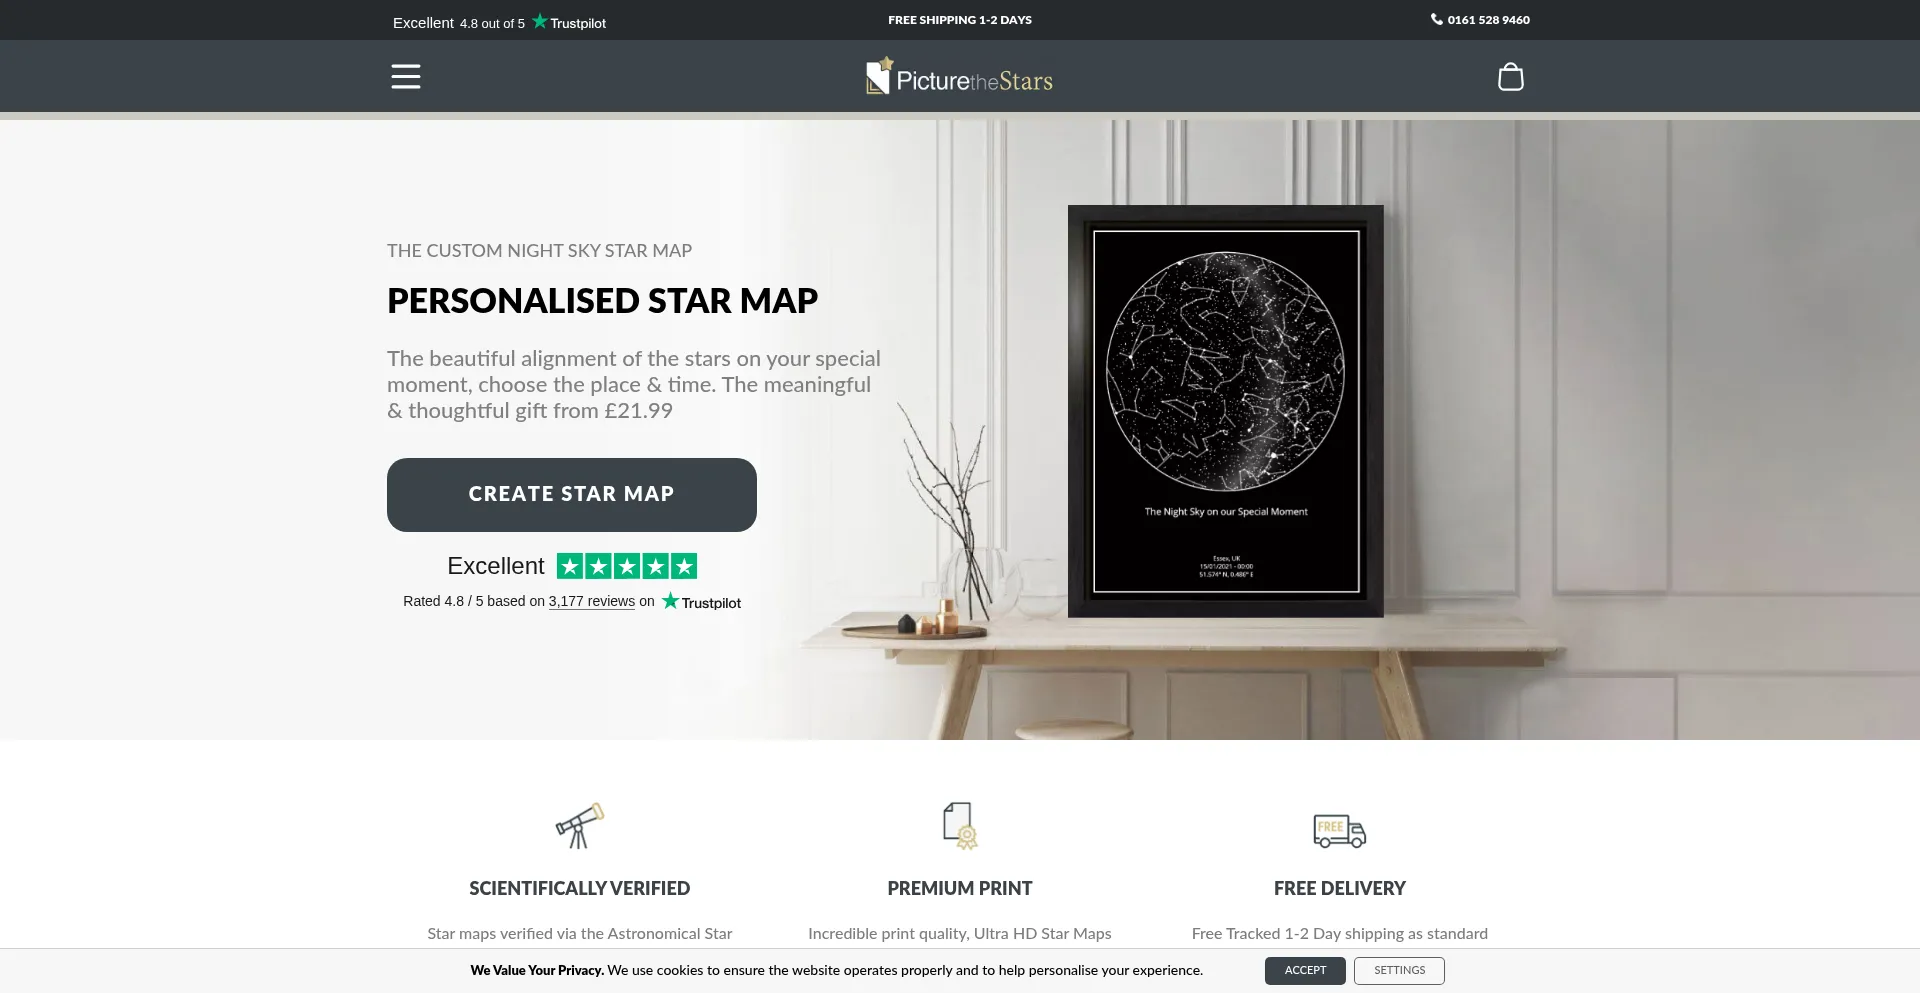
Task: Click the green five-star Trustpilot rating
Action: tap(627, 566)
